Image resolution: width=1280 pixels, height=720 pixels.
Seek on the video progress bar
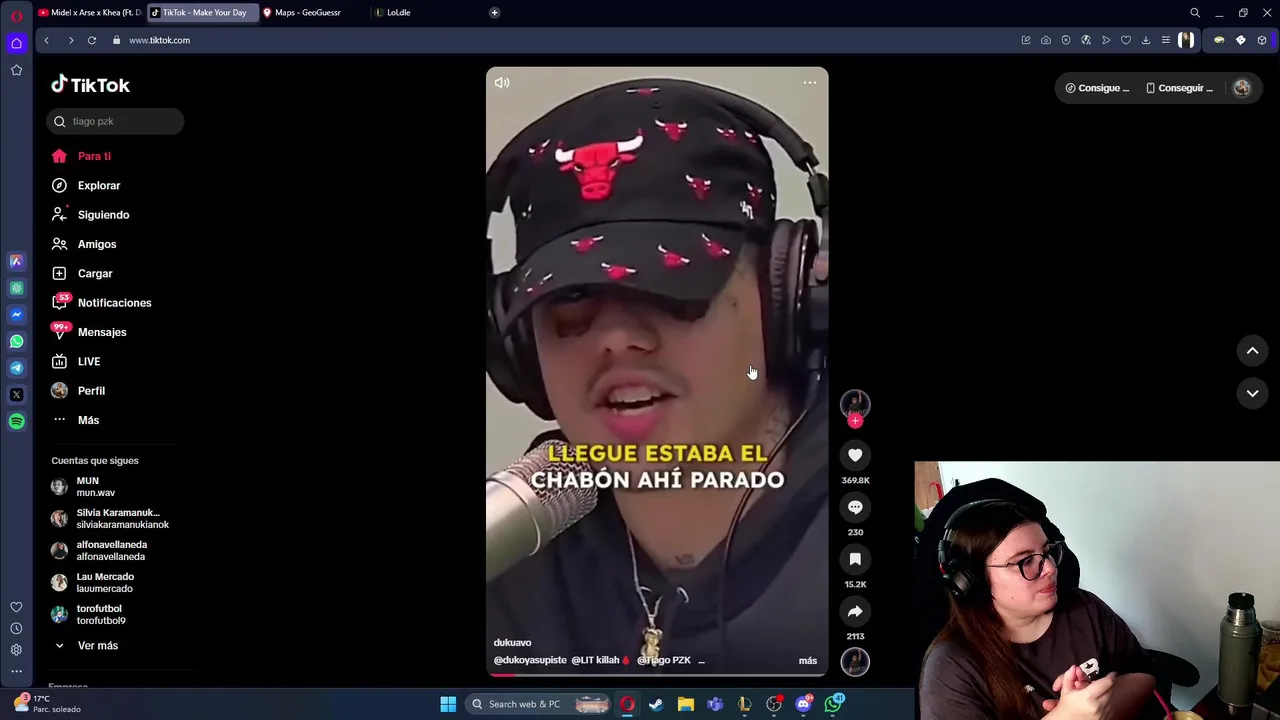tap(657, 675)
